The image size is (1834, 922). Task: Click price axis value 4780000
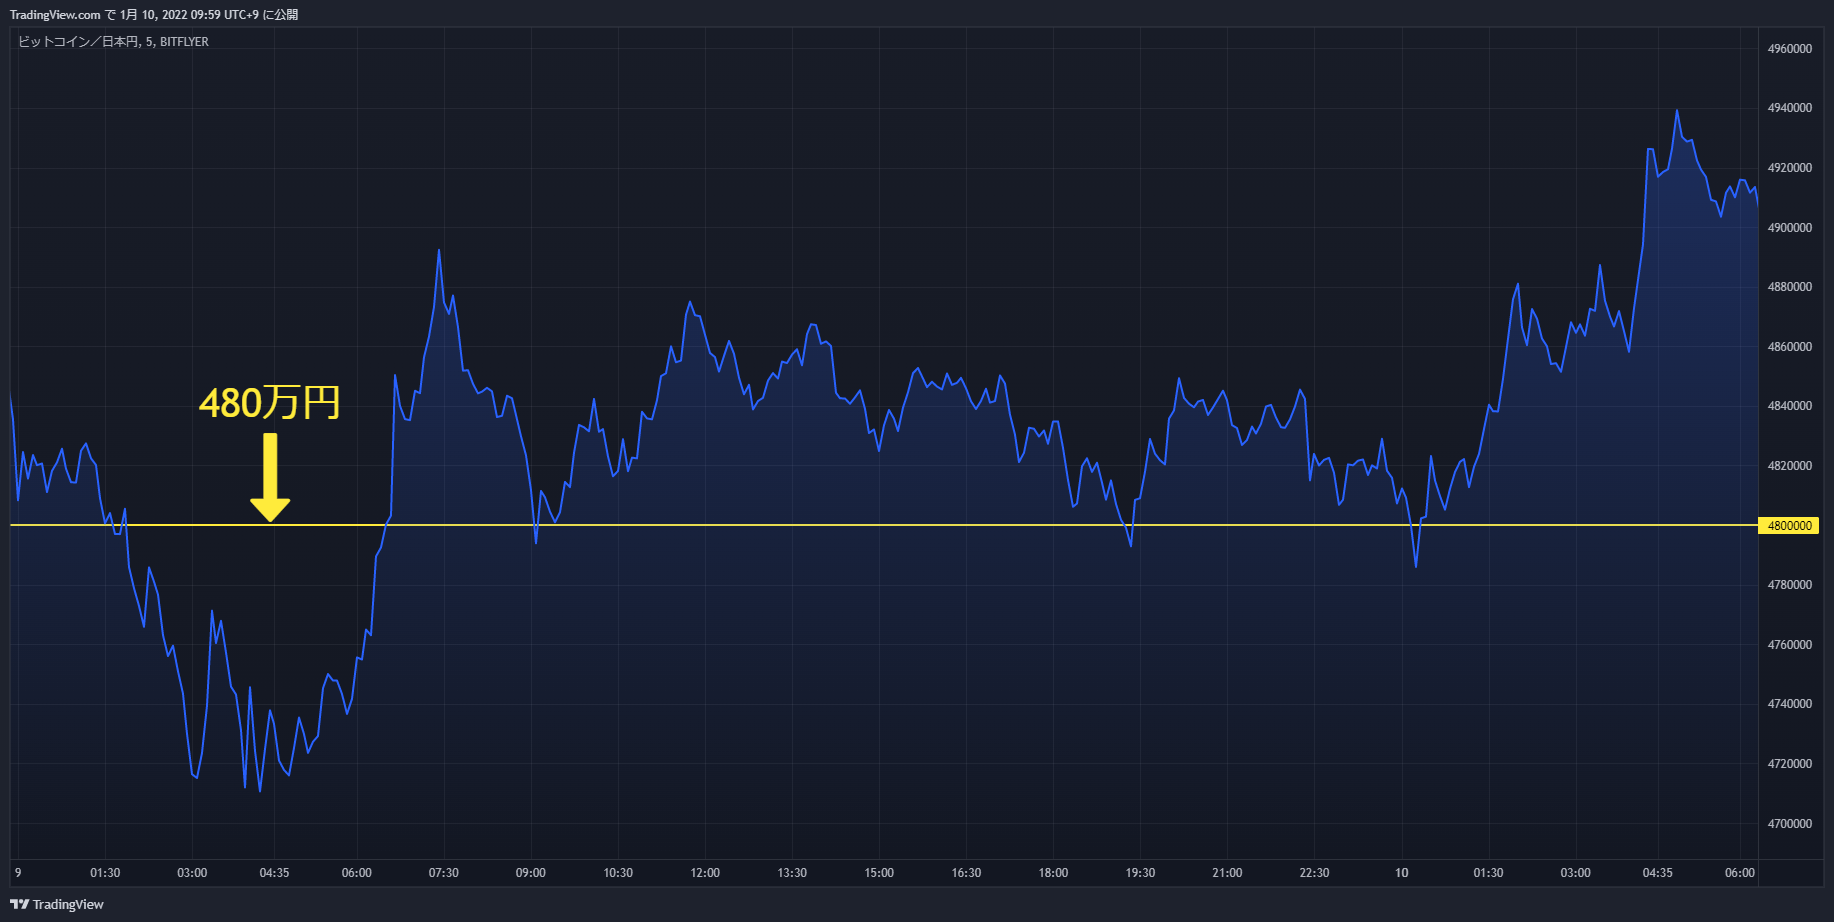(1790, 585)
